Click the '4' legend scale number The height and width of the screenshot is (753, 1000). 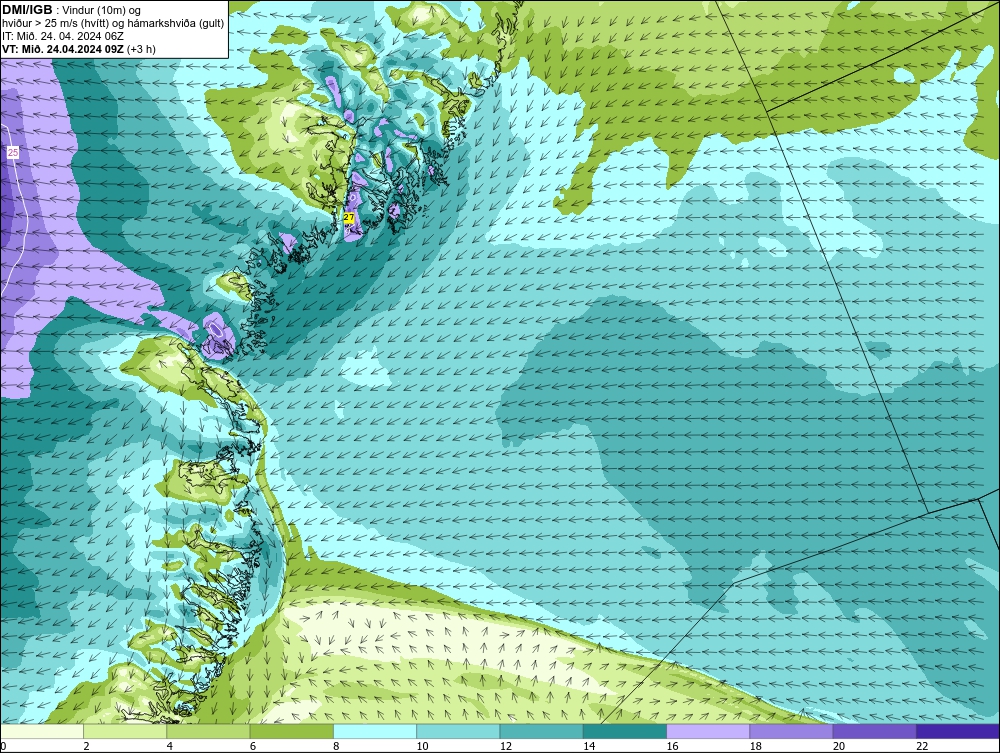(x=170, y=747)
